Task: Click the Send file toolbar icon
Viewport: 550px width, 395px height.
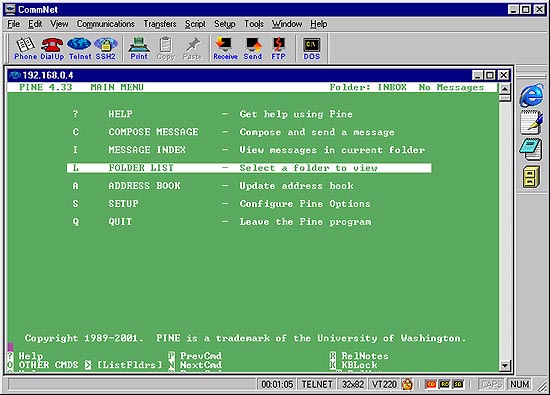Action: 253,48
